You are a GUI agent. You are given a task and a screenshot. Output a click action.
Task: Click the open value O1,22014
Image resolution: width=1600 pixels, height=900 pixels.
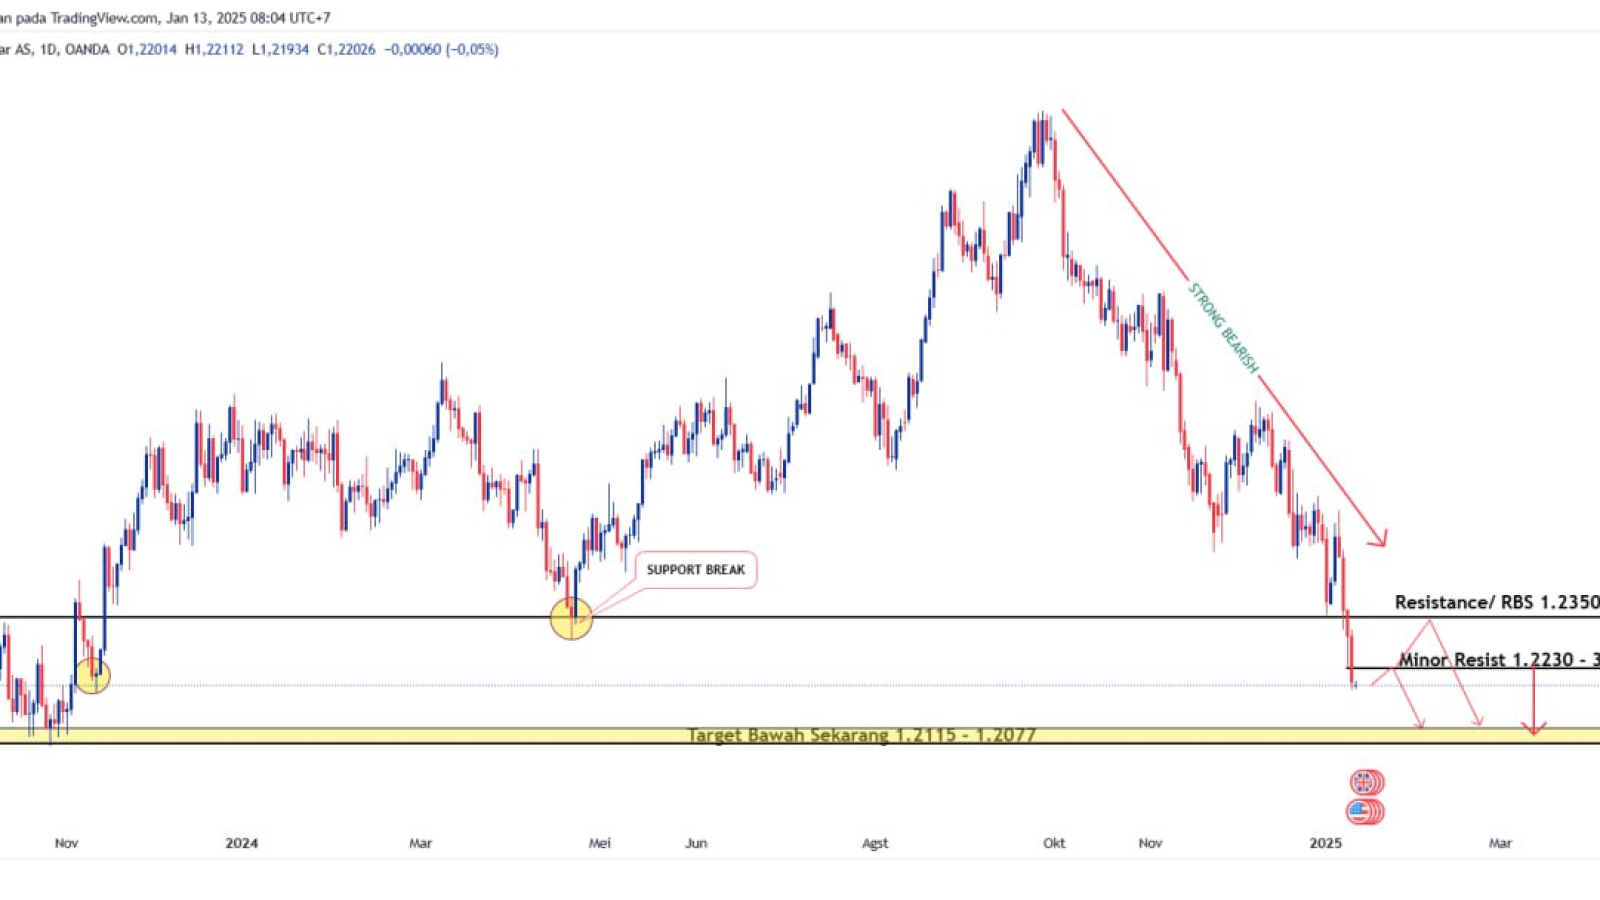[147, 49]
